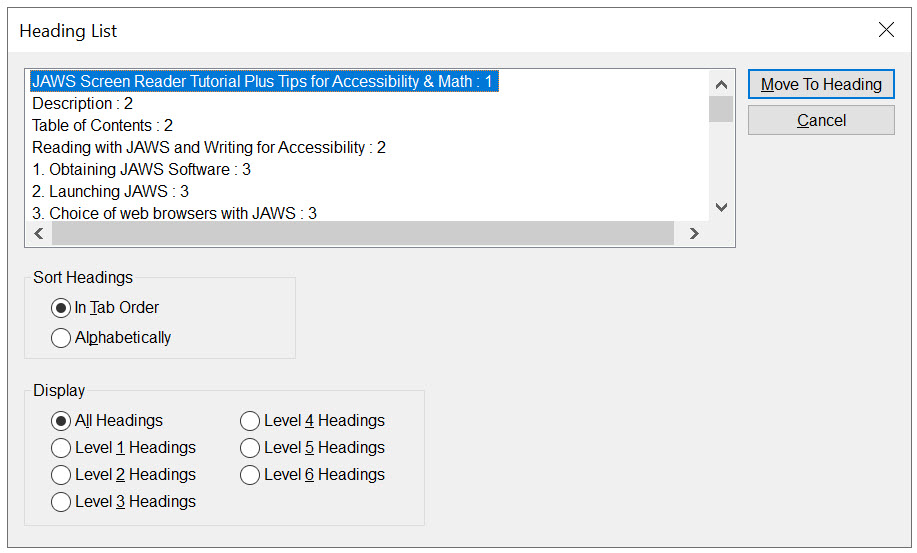The height and width of the screenshot is (553, 917).
Task: Select JAWS Screen Reader Tutorial heading
Action: (264, 81)
